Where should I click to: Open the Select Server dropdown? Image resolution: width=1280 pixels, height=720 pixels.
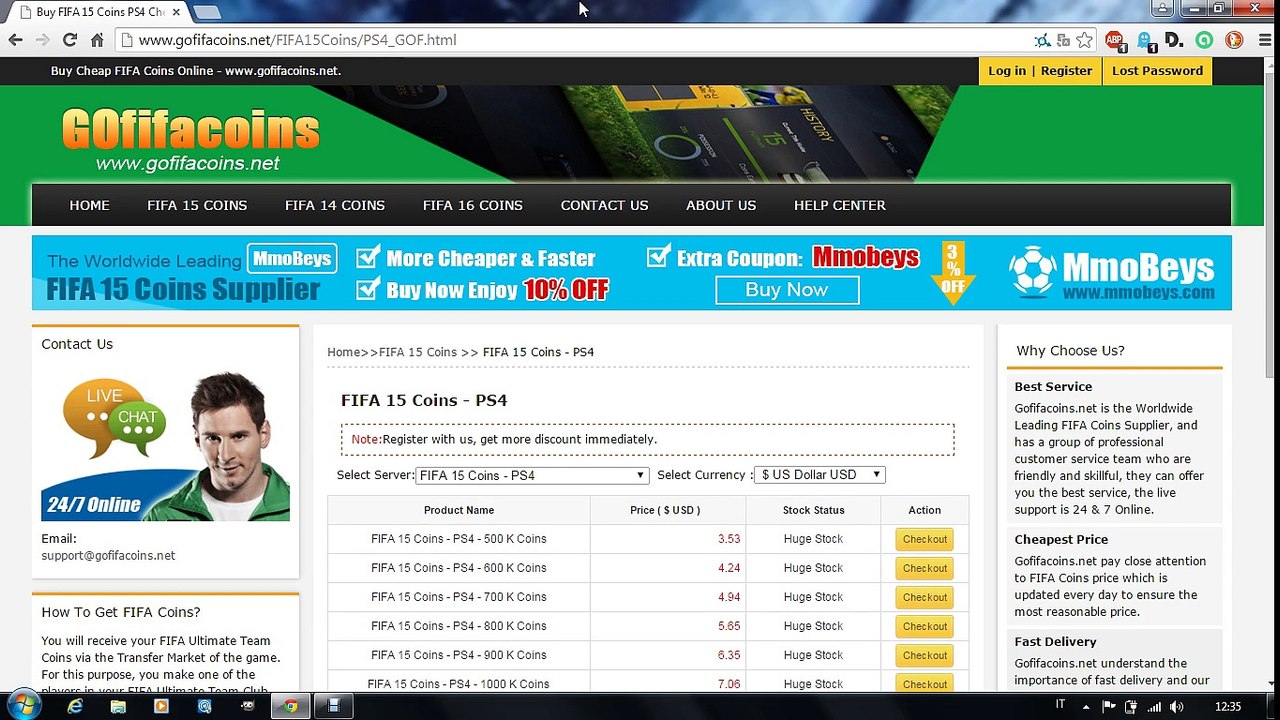click(x=532, y=475)
